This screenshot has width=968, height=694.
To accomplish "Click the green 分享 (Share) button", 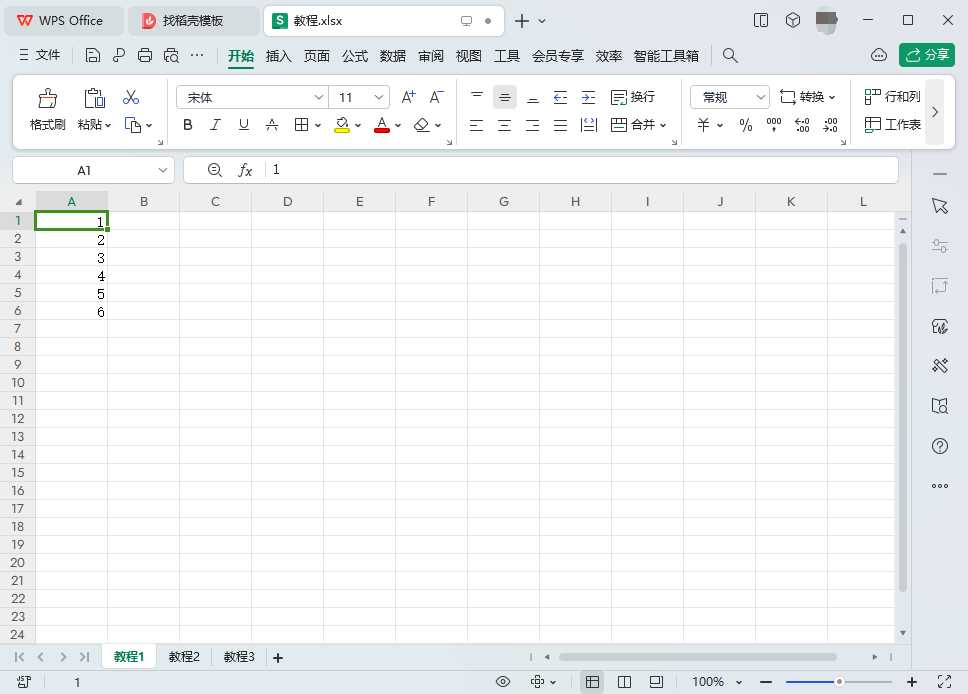I will pyautogui.click(x=927, y=55).
